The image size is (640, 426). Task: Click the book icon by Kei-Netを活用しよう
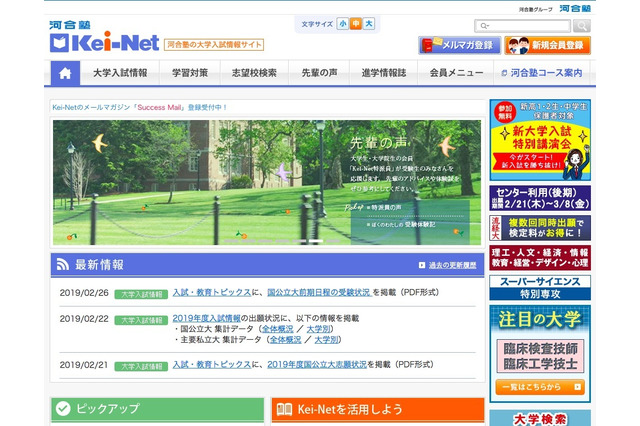point(284,409)
